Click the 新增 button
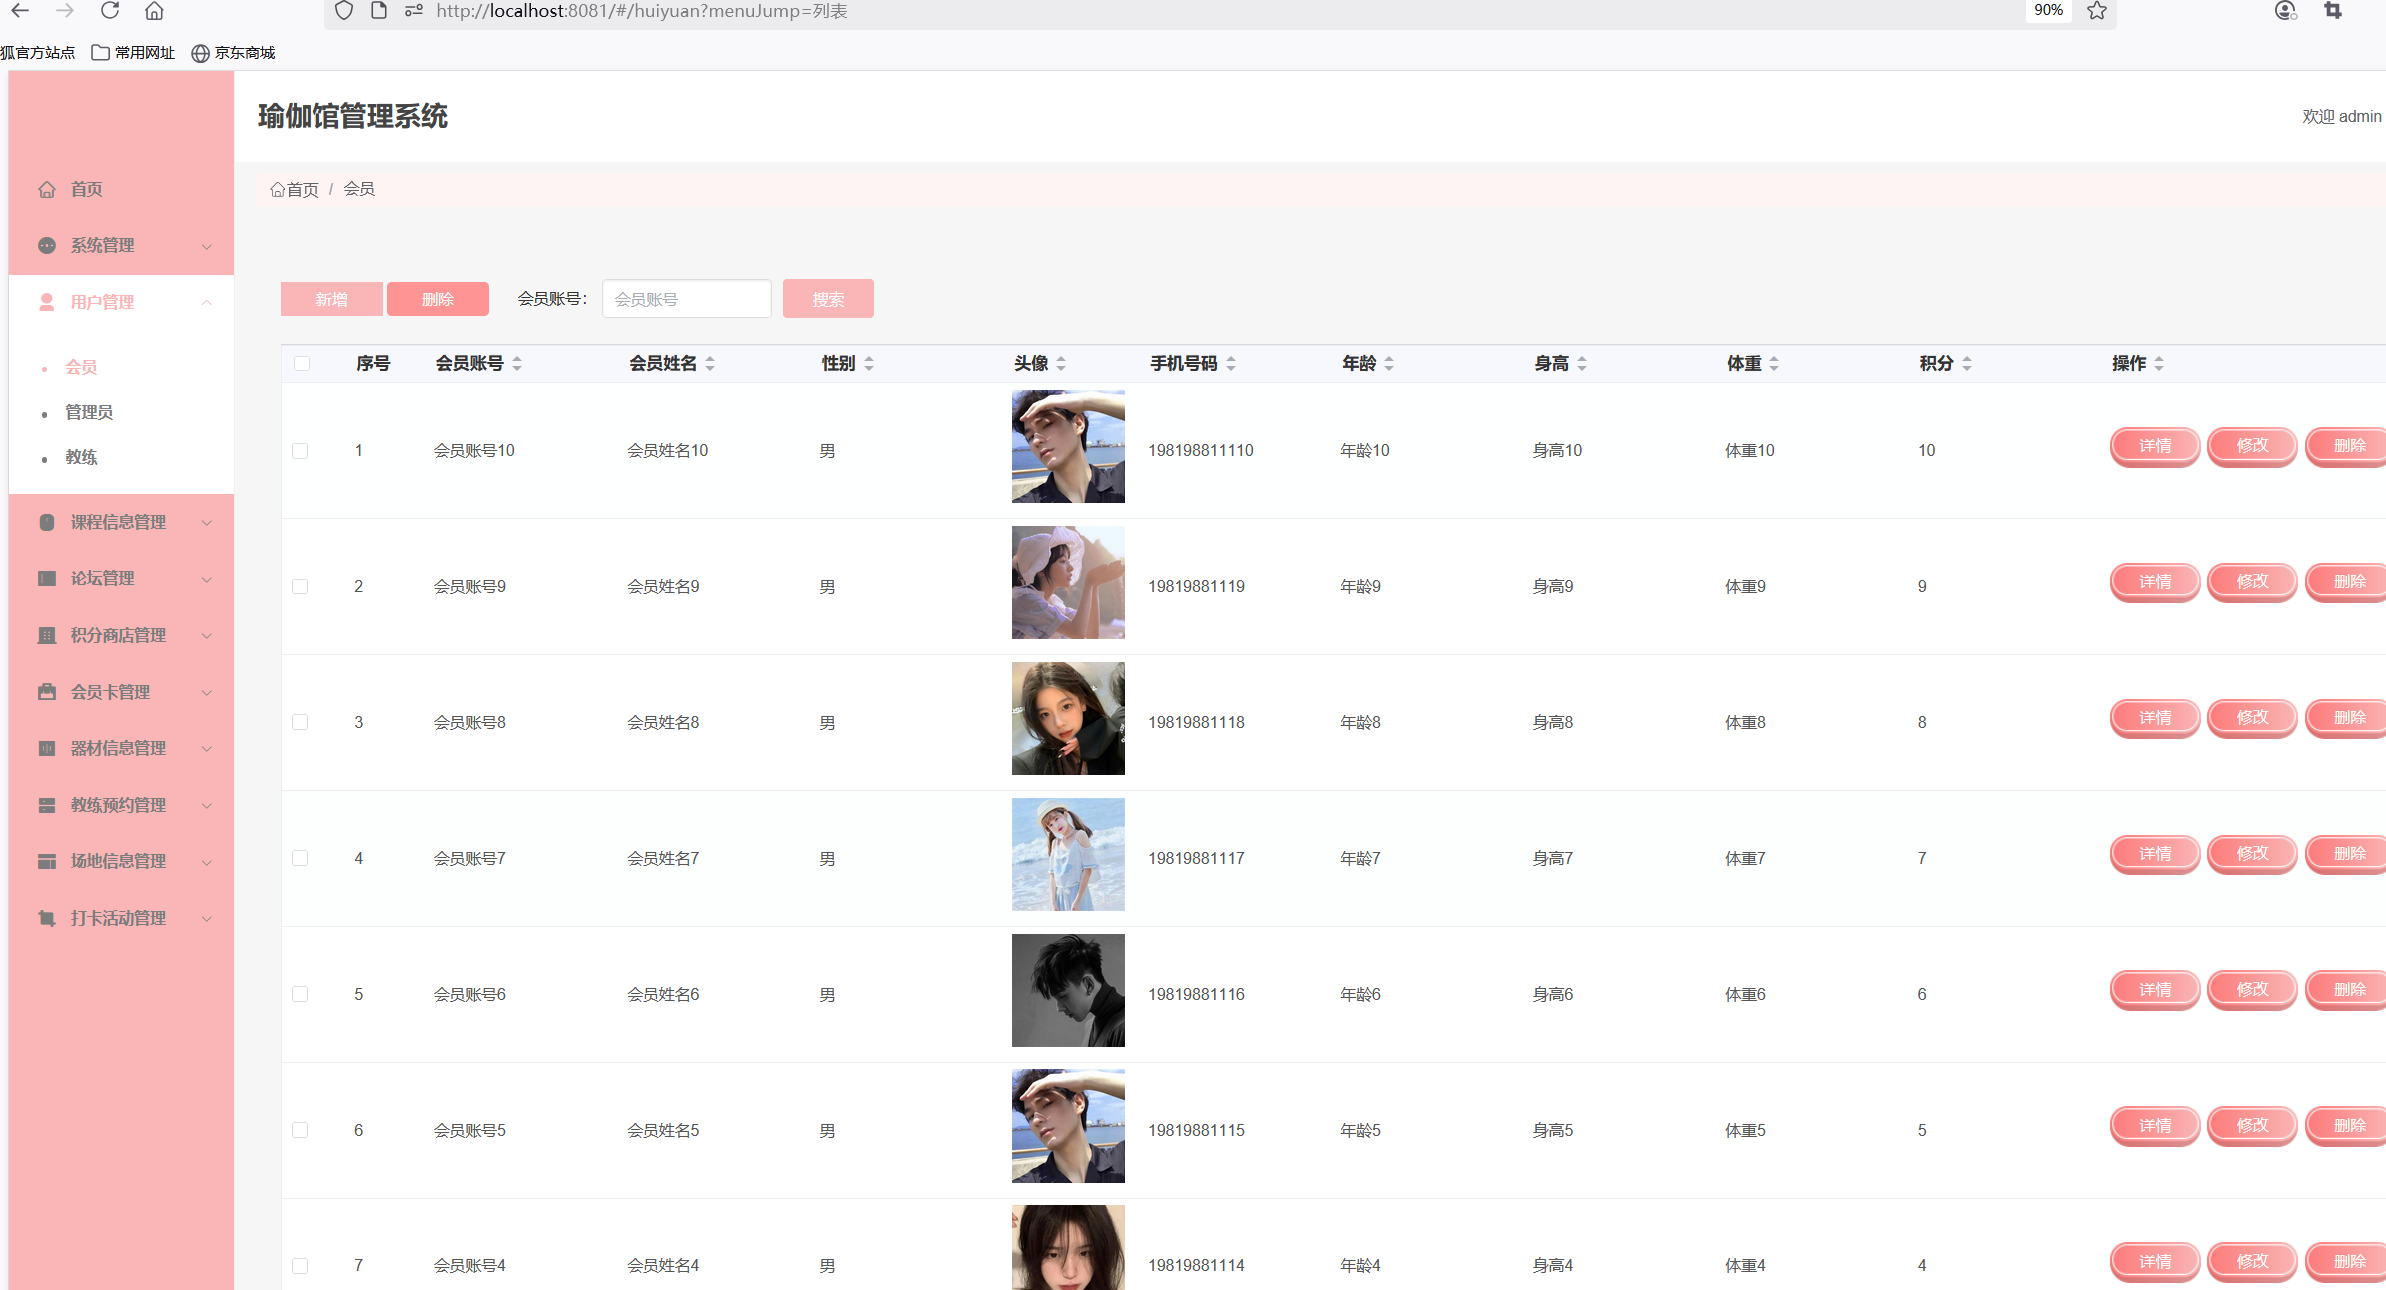2386x1290 pixels. tap(331, 299)
